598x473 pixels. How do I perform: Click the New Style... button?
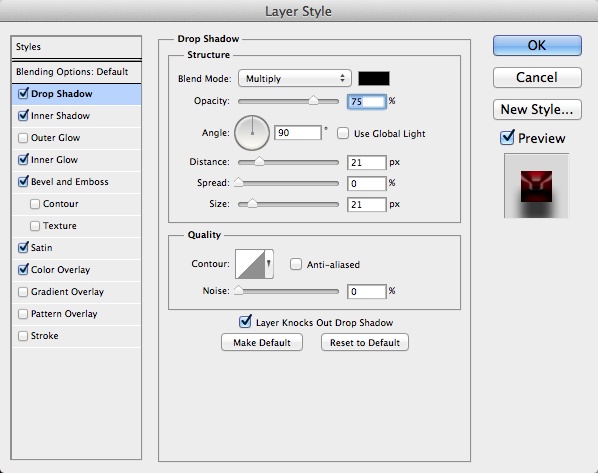537,109
